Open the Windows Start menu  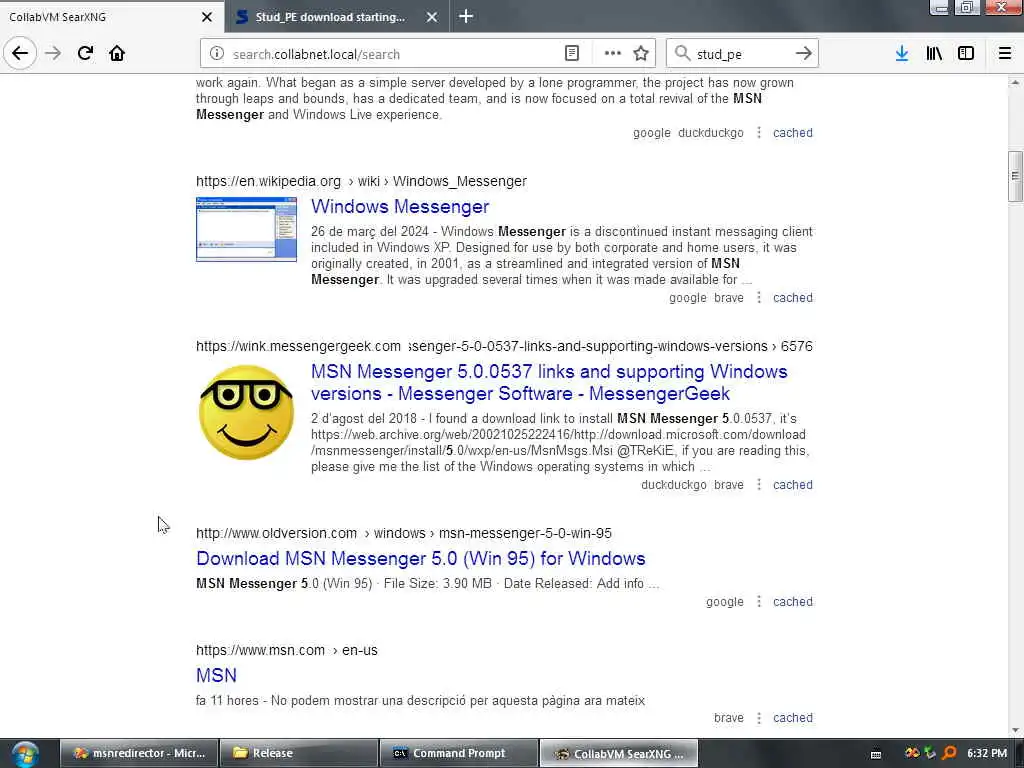tap(25, 754)
